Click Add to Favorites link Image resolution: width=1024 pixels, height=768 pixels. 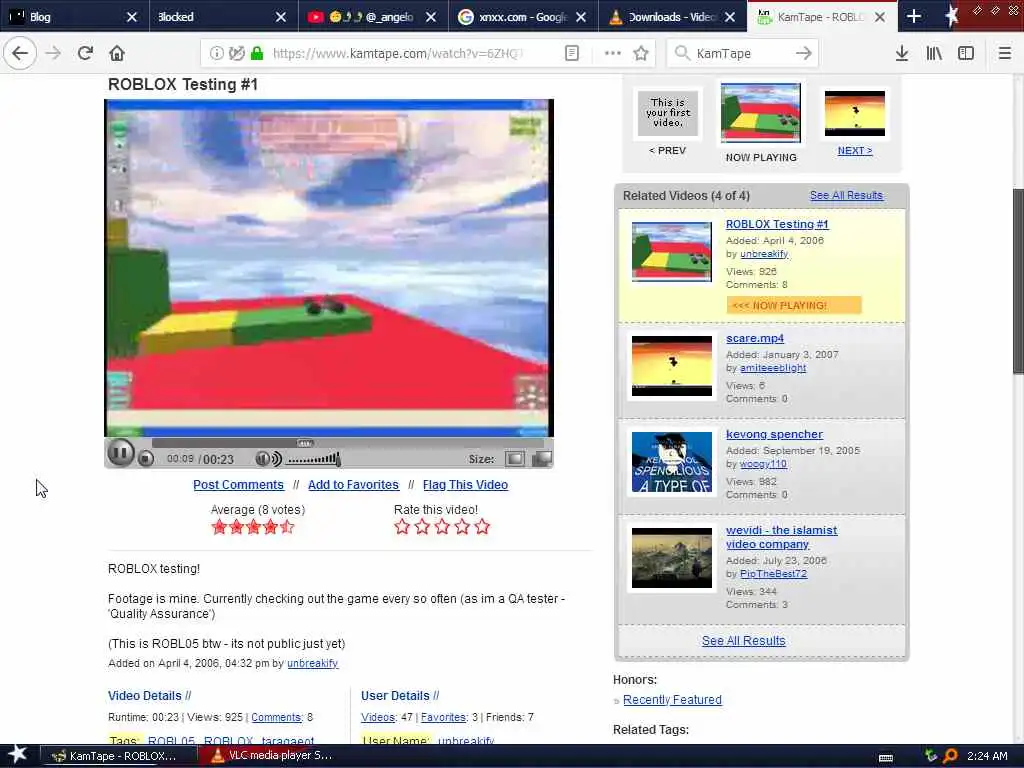click(353, 485)
